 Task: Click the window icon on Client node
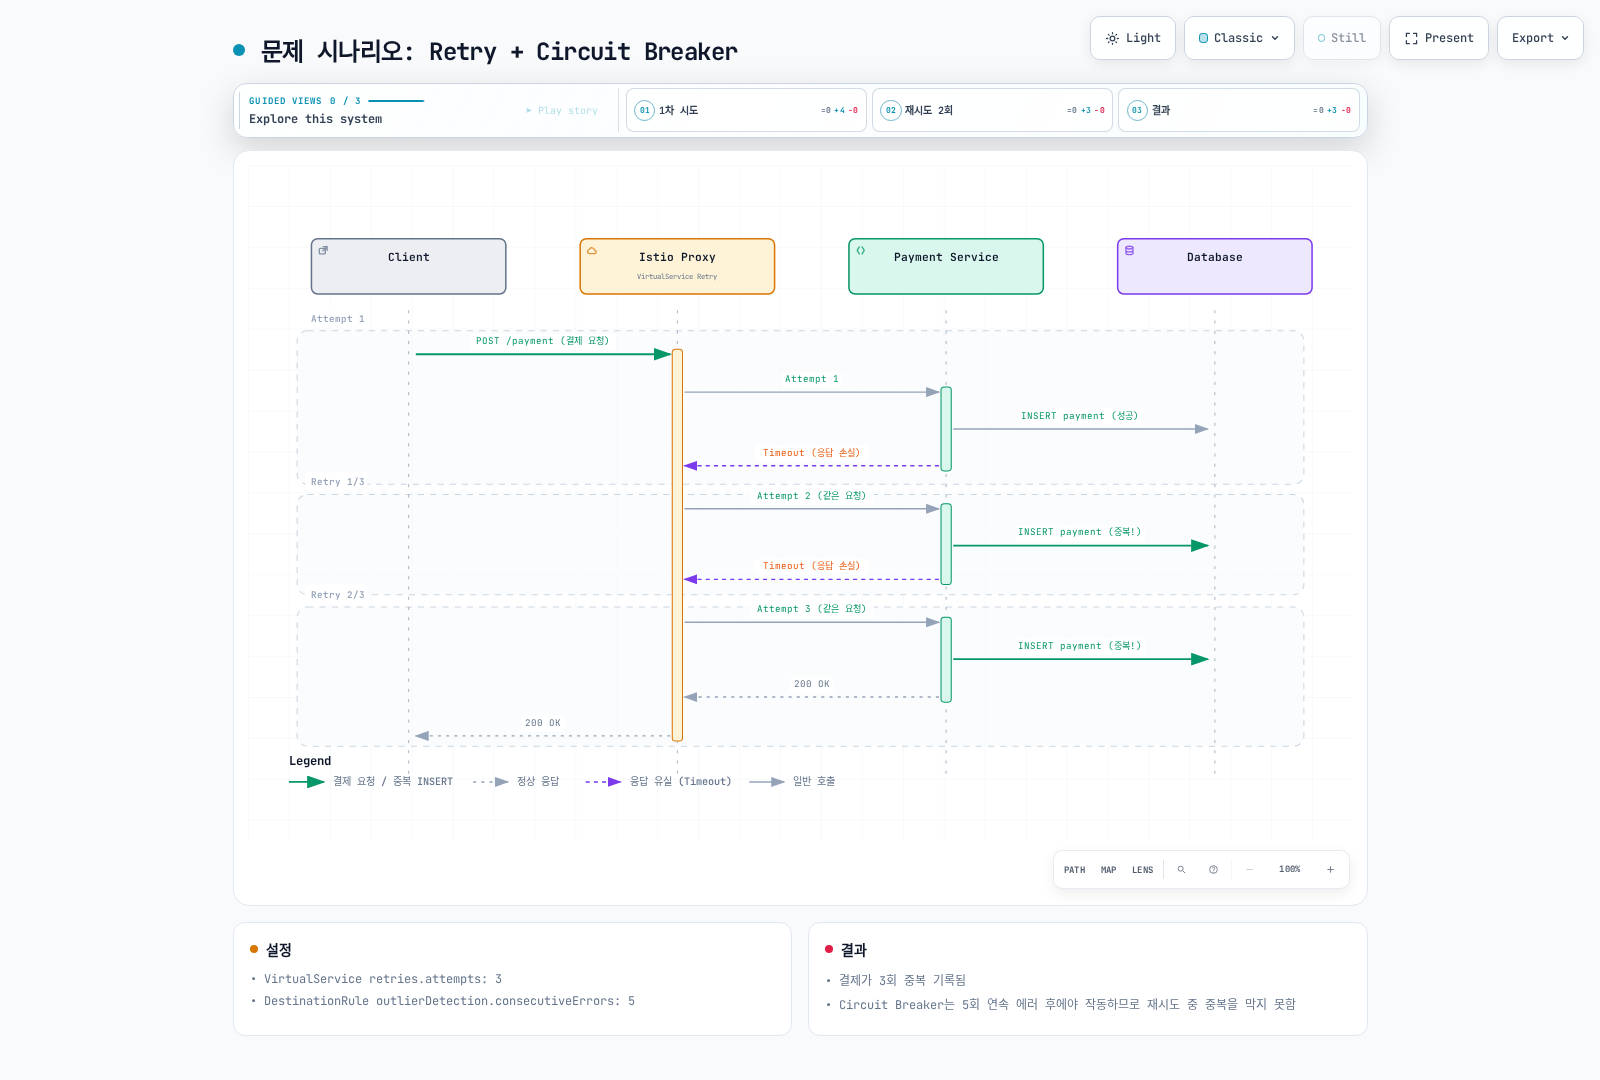pos(323,251)
